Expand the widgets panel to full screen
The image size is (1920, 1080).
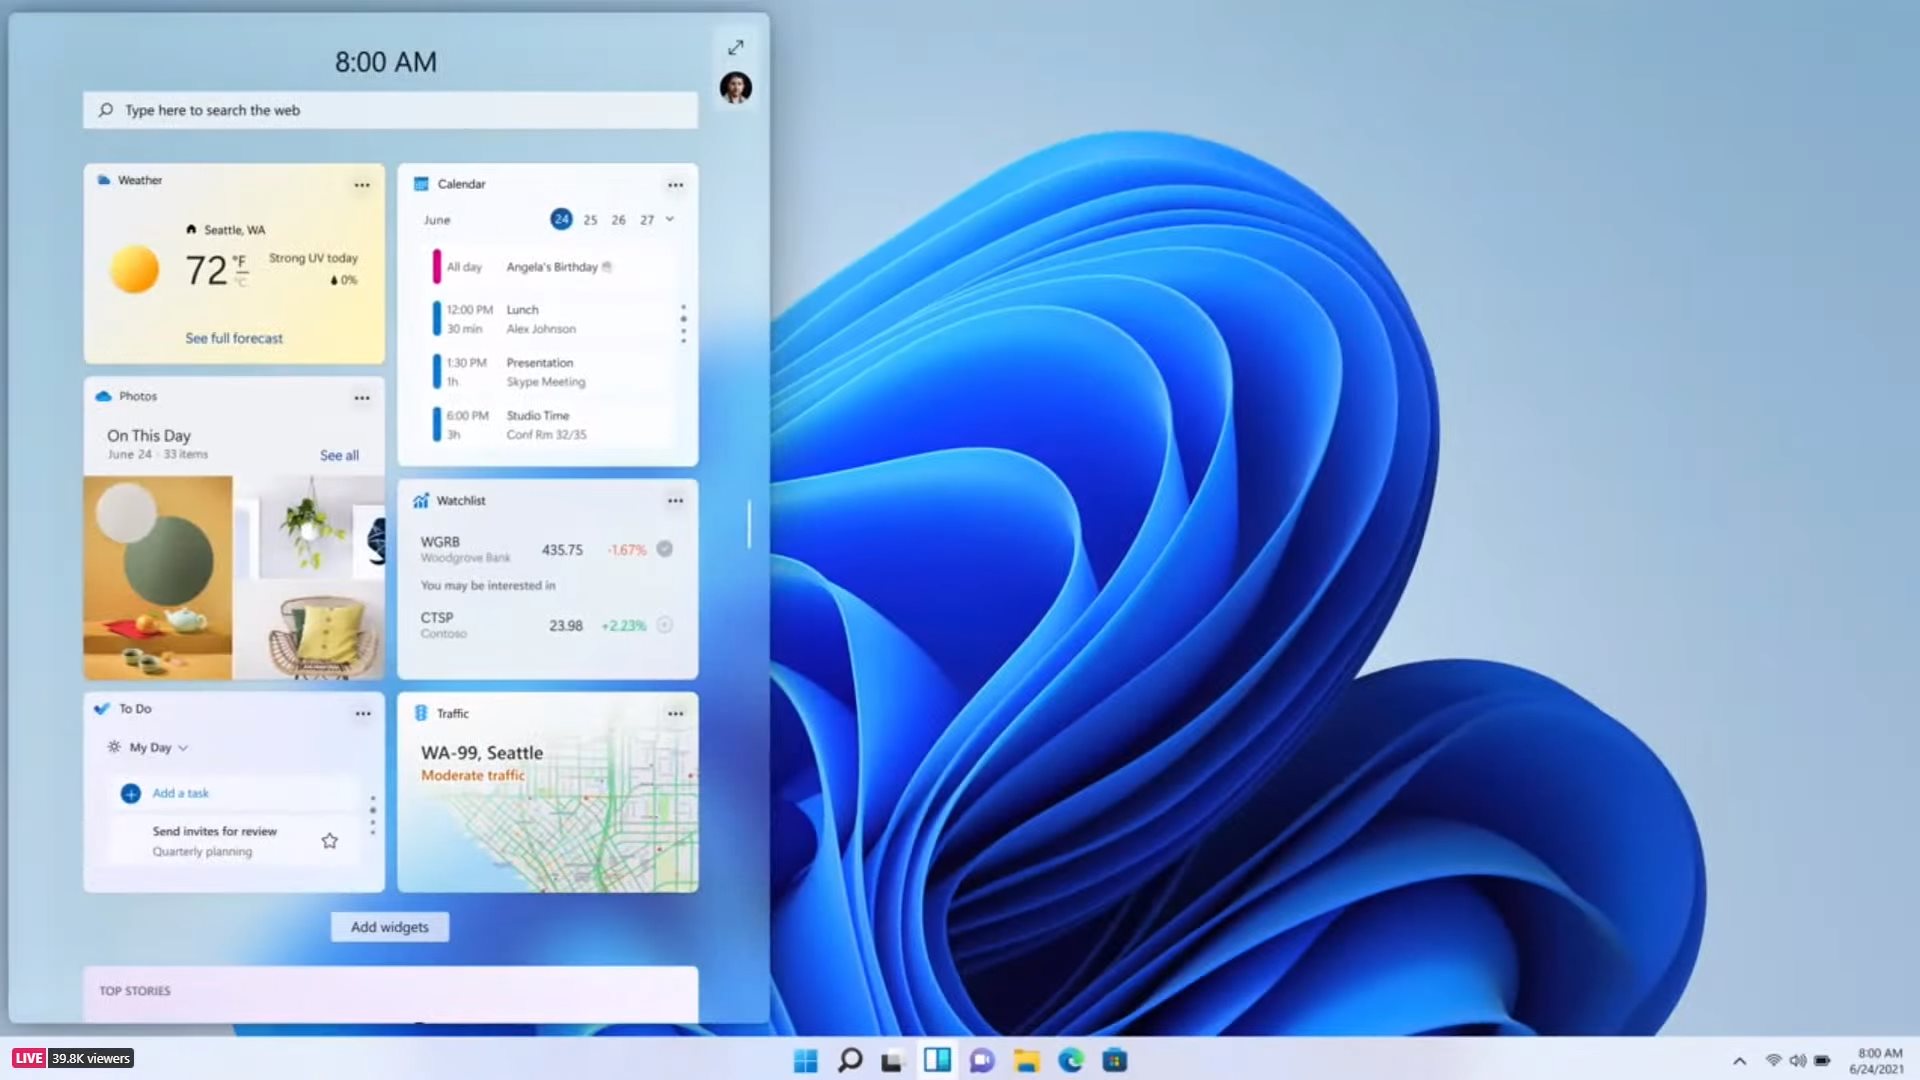(736, 46)
